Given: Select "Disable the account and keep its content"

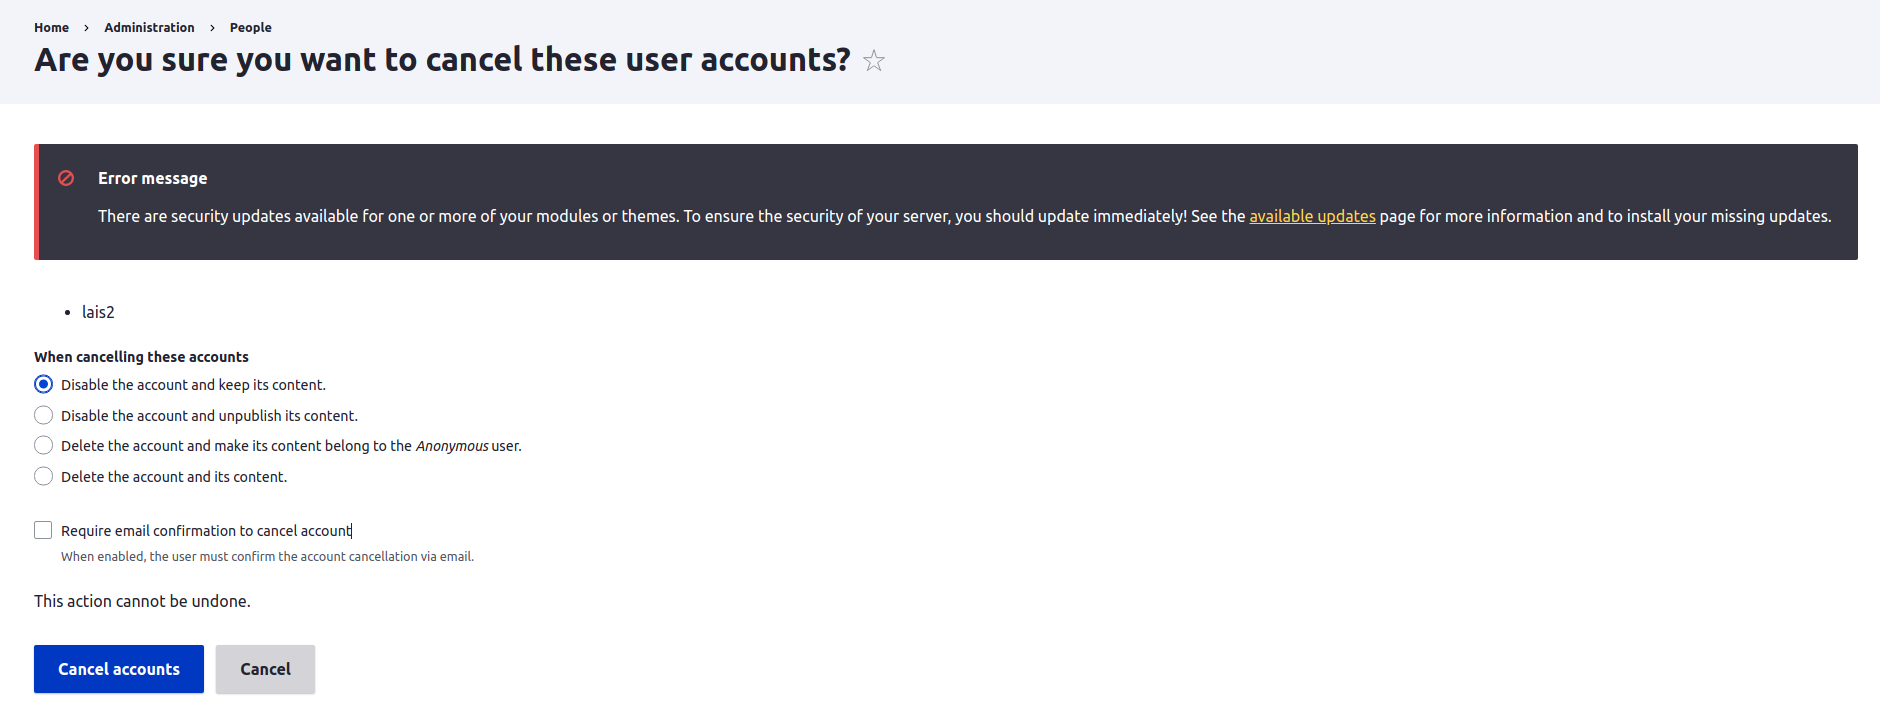Looking at the screenshot, I should [x=44, y=385].
